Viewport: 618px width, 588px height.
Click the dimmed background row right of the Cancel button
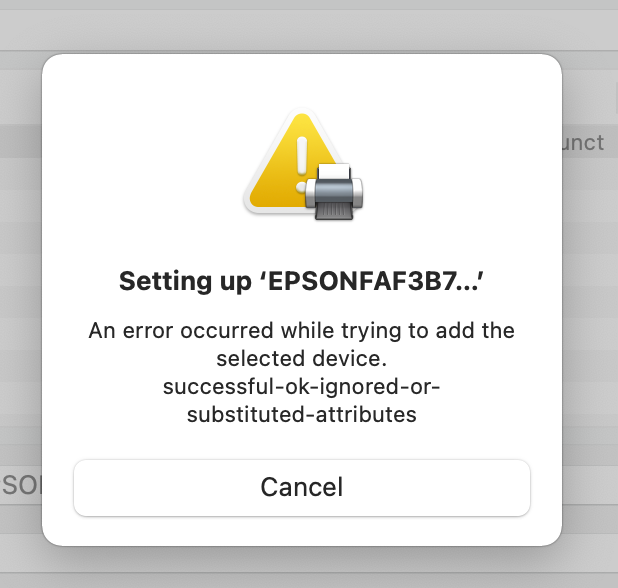pyautogui.click(x=590, y=485)
